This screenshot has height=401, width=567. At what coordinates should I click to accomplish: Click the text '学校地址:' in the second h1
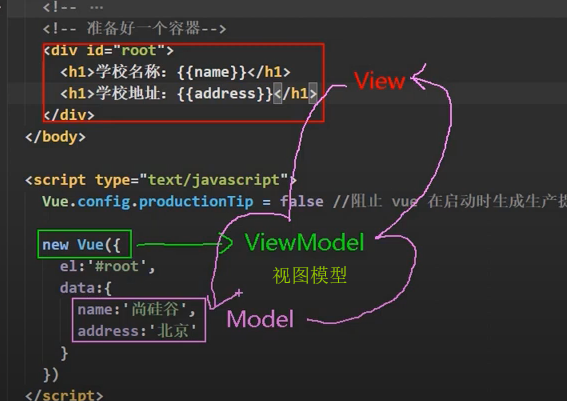click(x=131, y=93)
